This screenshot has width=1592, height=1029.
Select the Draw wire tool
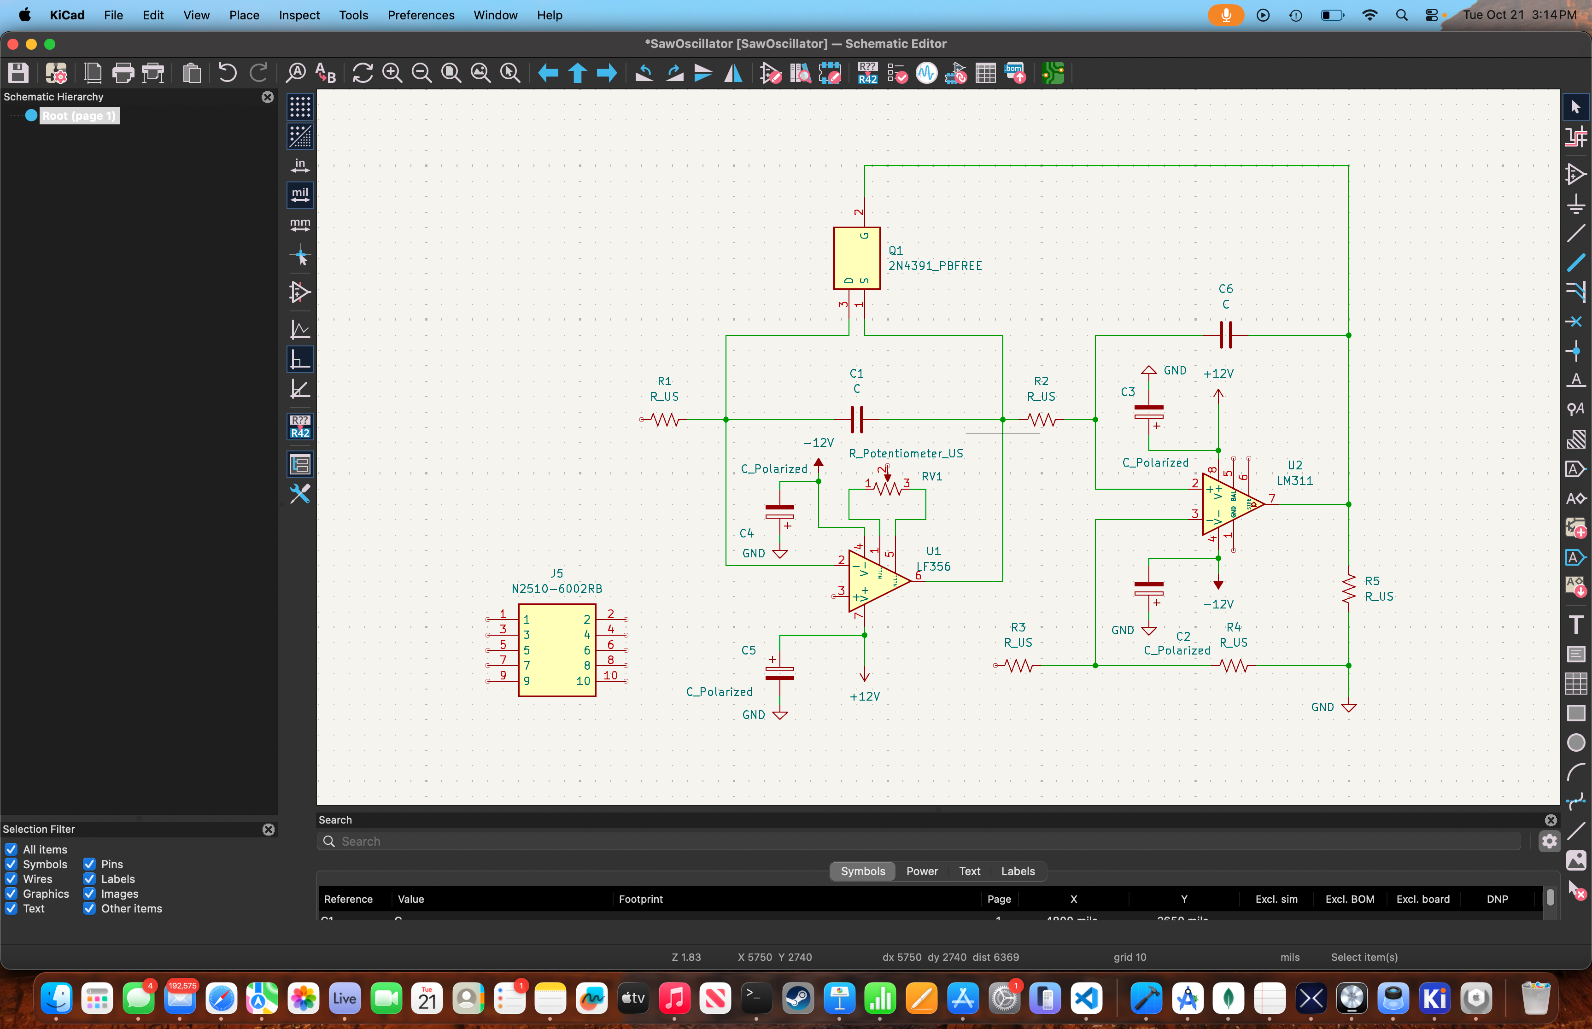coord(1576,233)
